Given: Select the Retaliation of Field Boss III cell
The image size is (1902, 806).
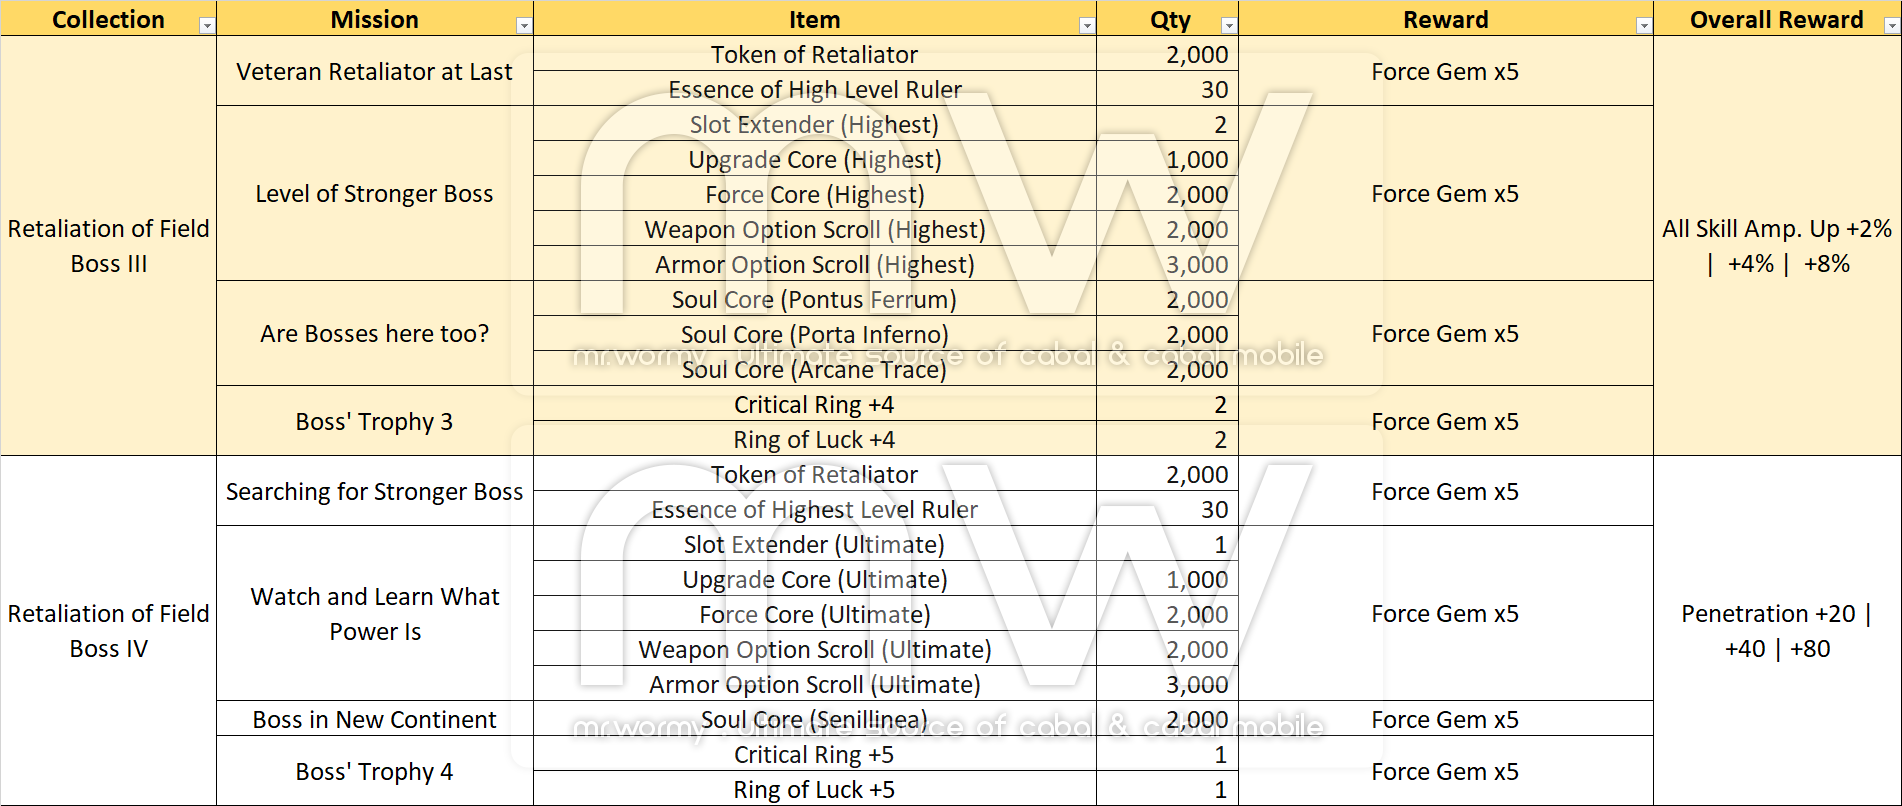Looking at the screenshot, I should point(108,246).
